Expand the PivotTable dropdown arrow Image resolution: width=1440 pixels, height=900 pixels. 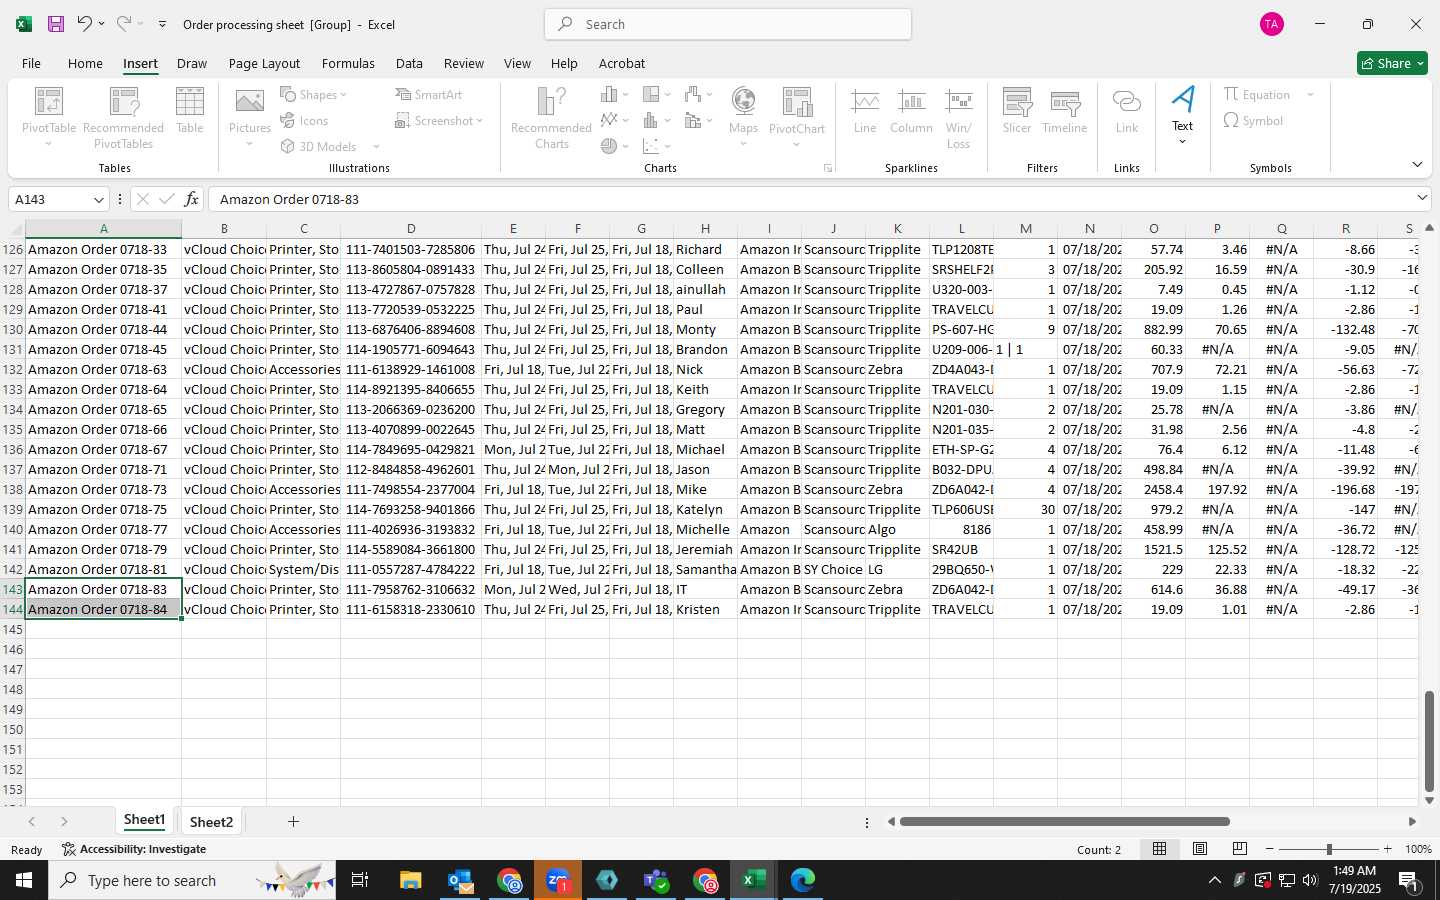48,145
